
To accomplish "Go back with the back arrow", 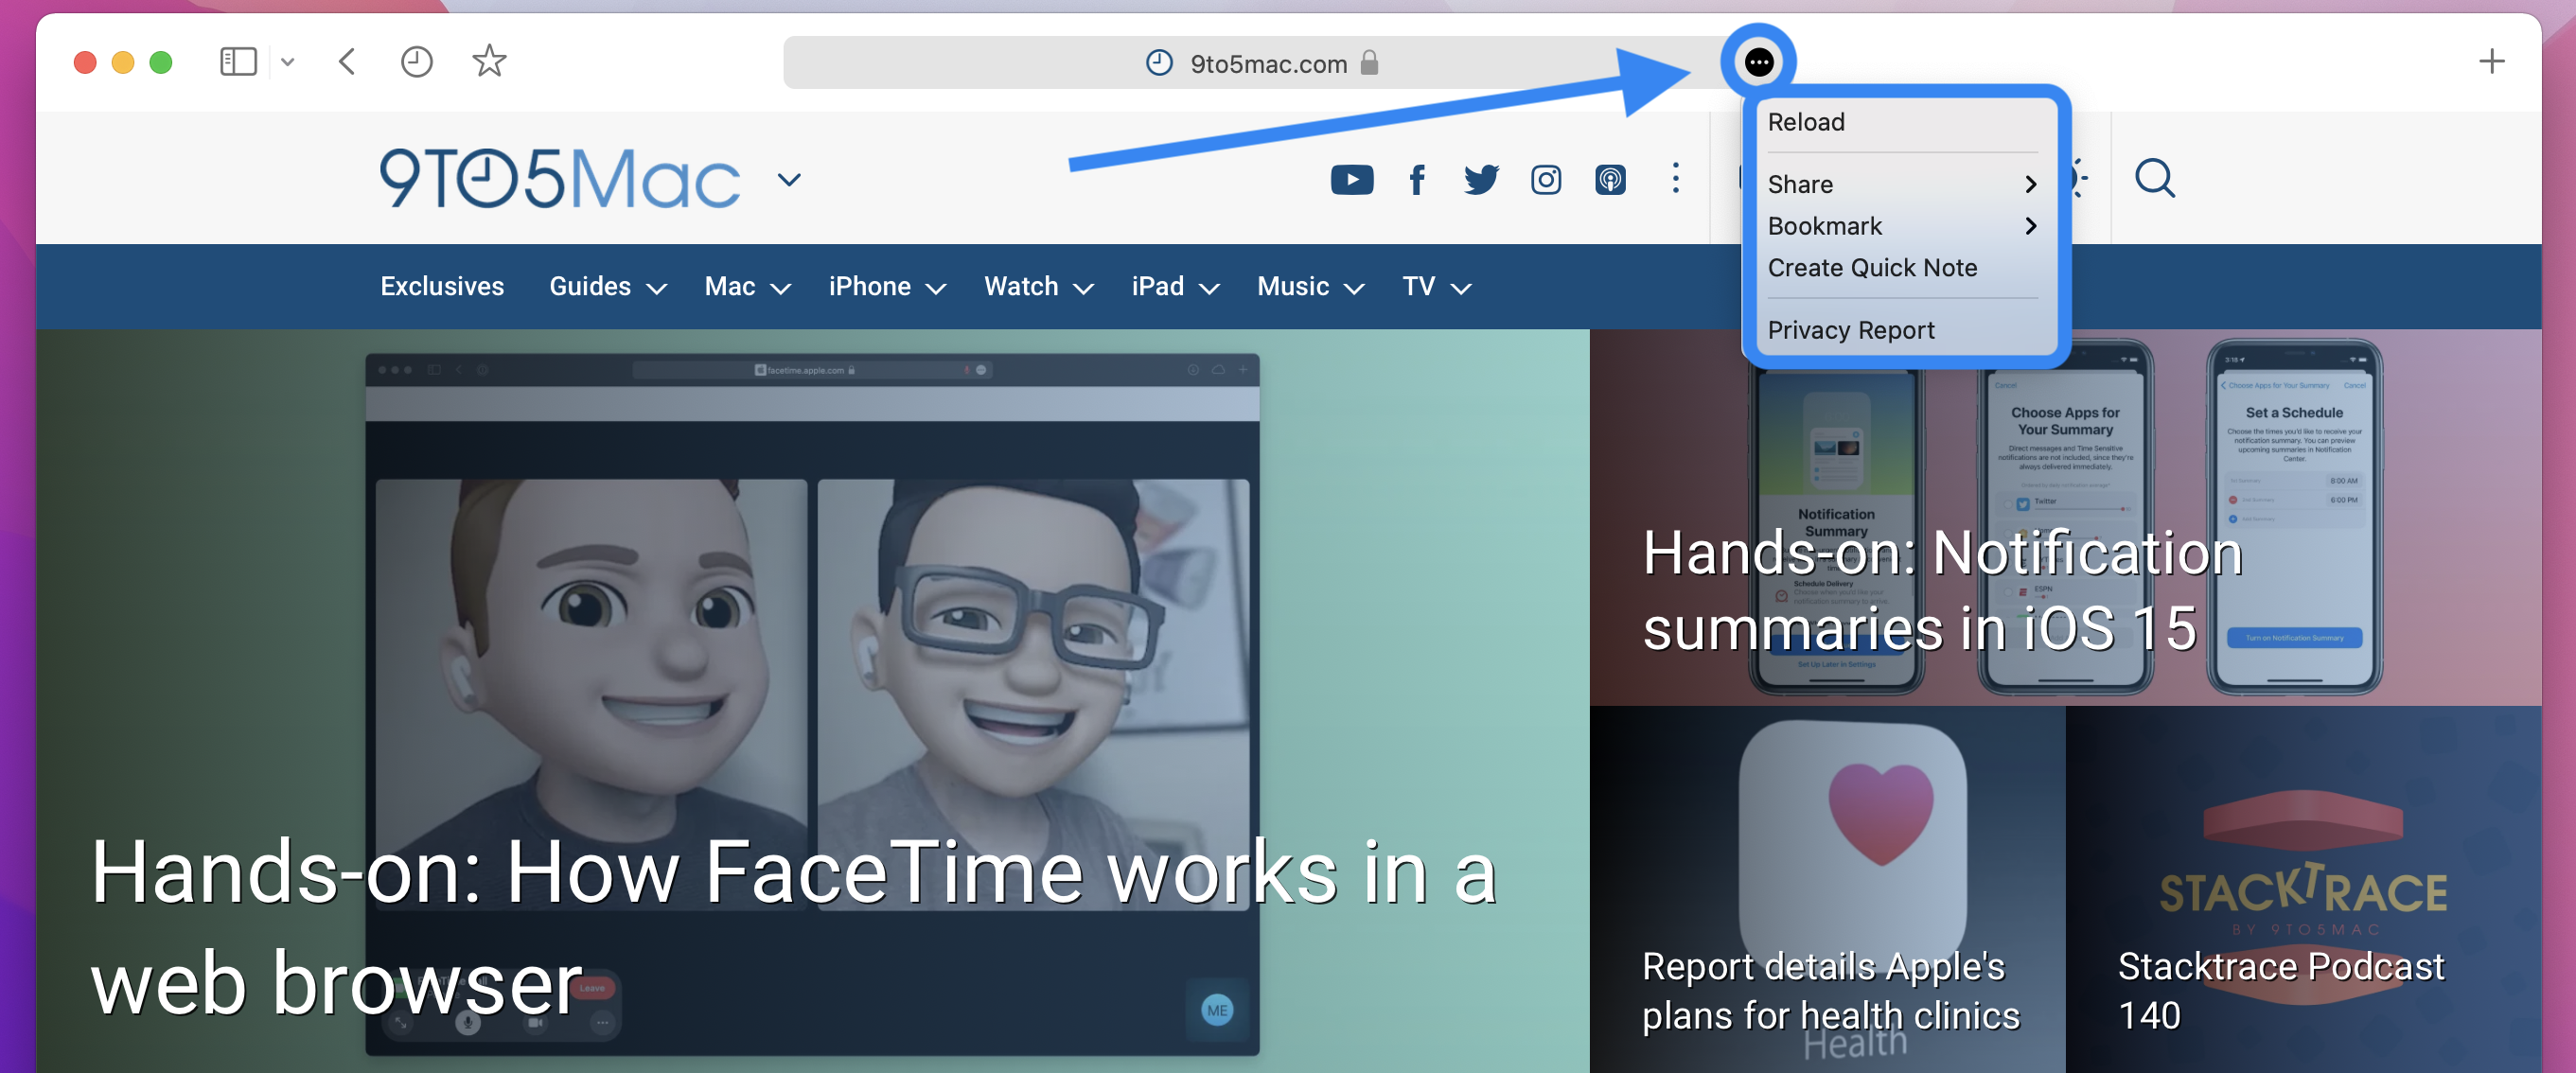I will tap(347, 62).
